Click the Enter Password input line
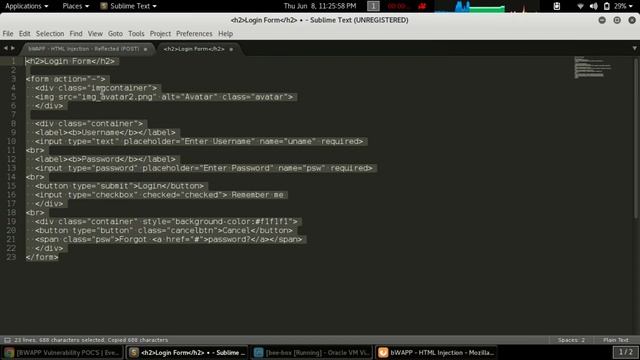This screenshot has width=640, height=360. click(203, 168)
